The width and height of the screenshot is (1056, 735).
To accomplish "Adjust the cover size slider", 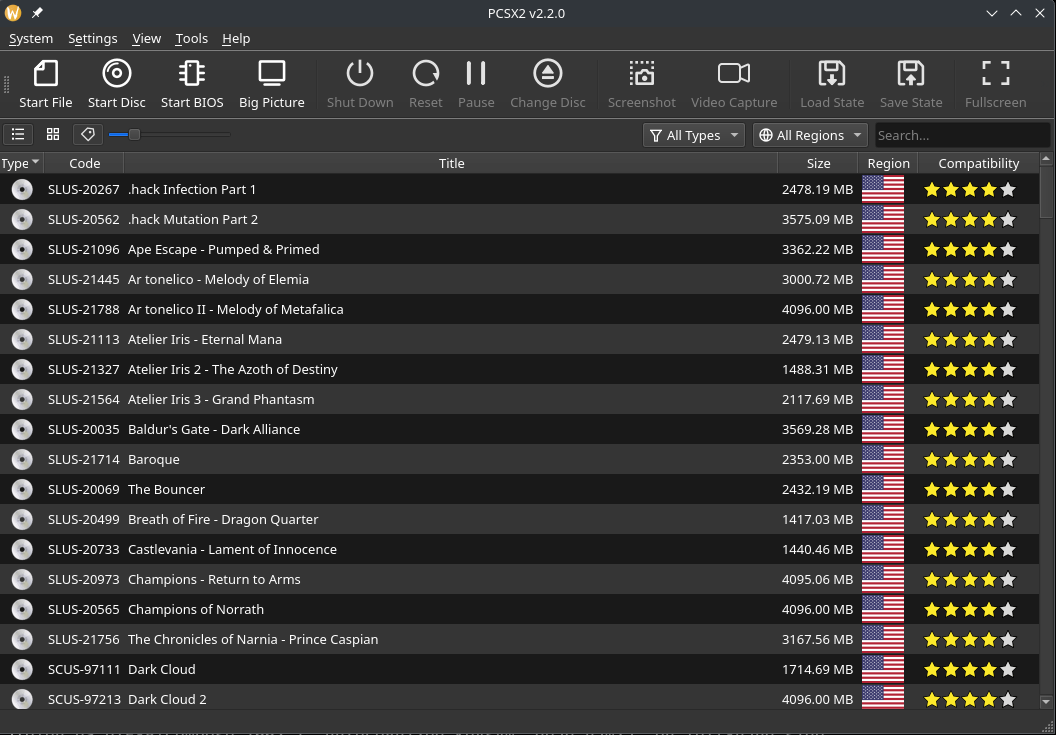I will (x=134, y=135).
